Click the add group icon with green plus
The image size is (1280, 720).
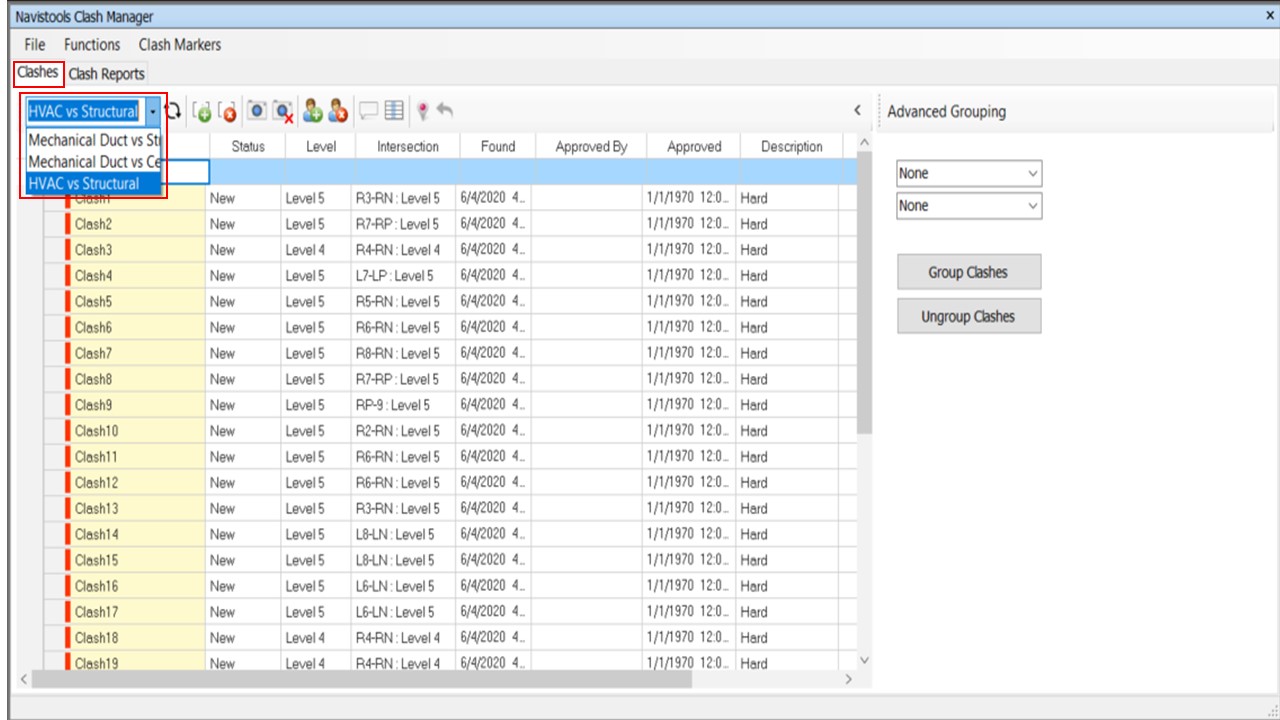[x=201, y=111]
